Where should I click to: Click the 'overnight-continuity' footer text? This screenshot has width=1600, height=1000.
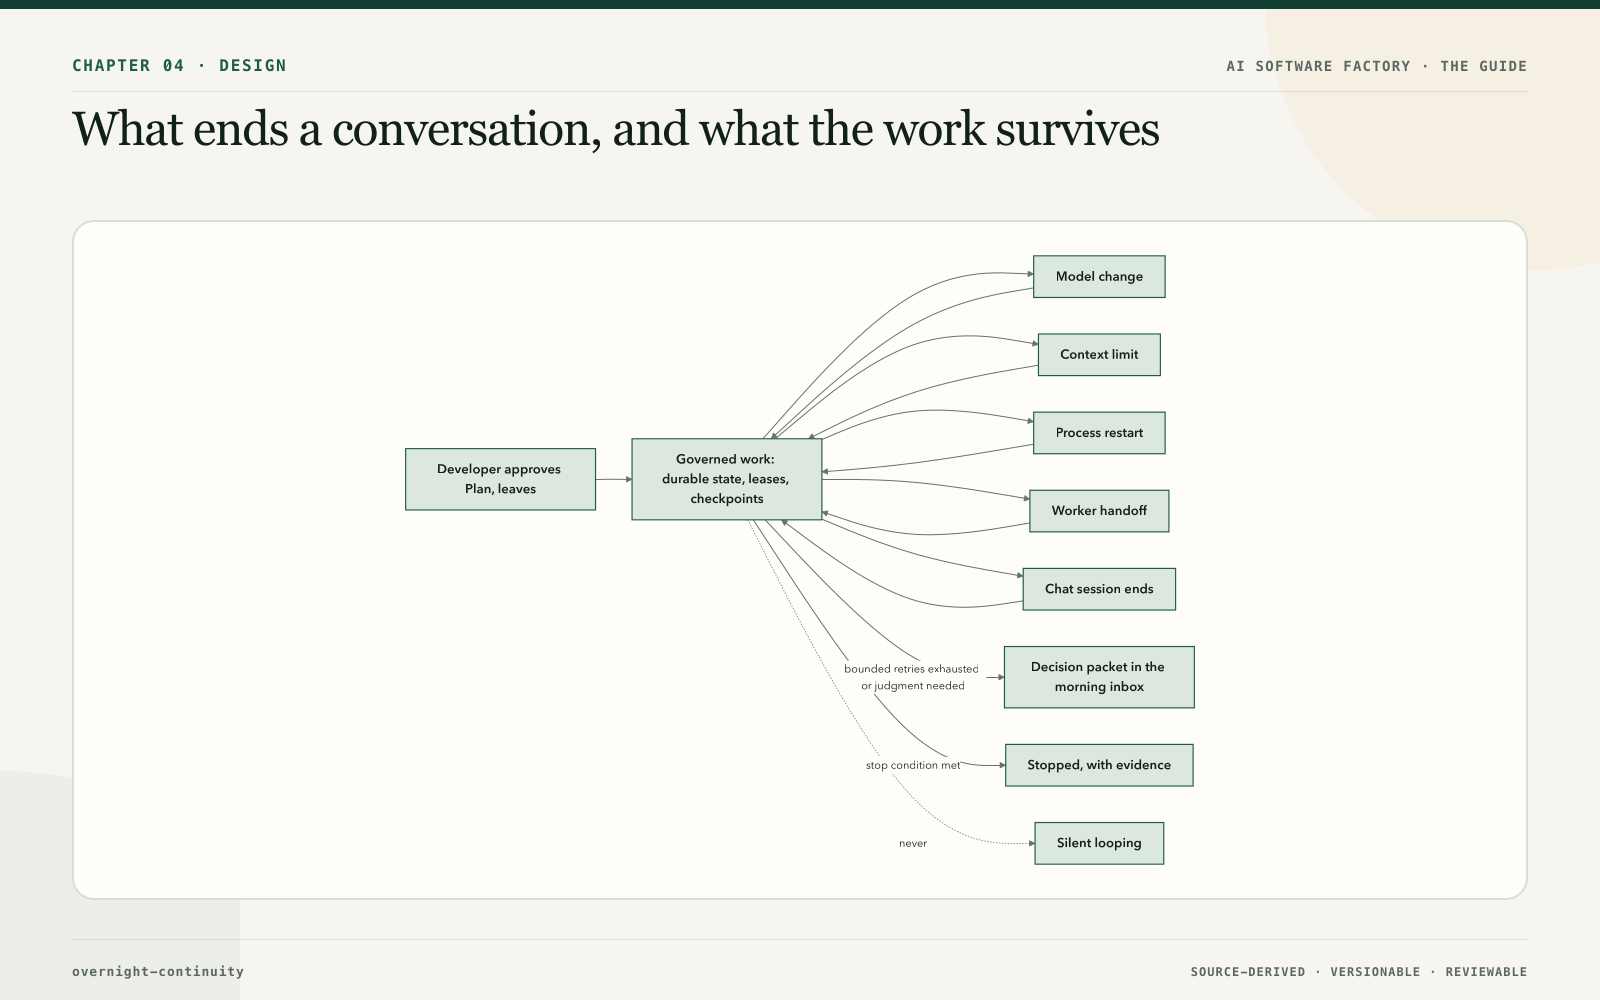click(x=158, y=971)
